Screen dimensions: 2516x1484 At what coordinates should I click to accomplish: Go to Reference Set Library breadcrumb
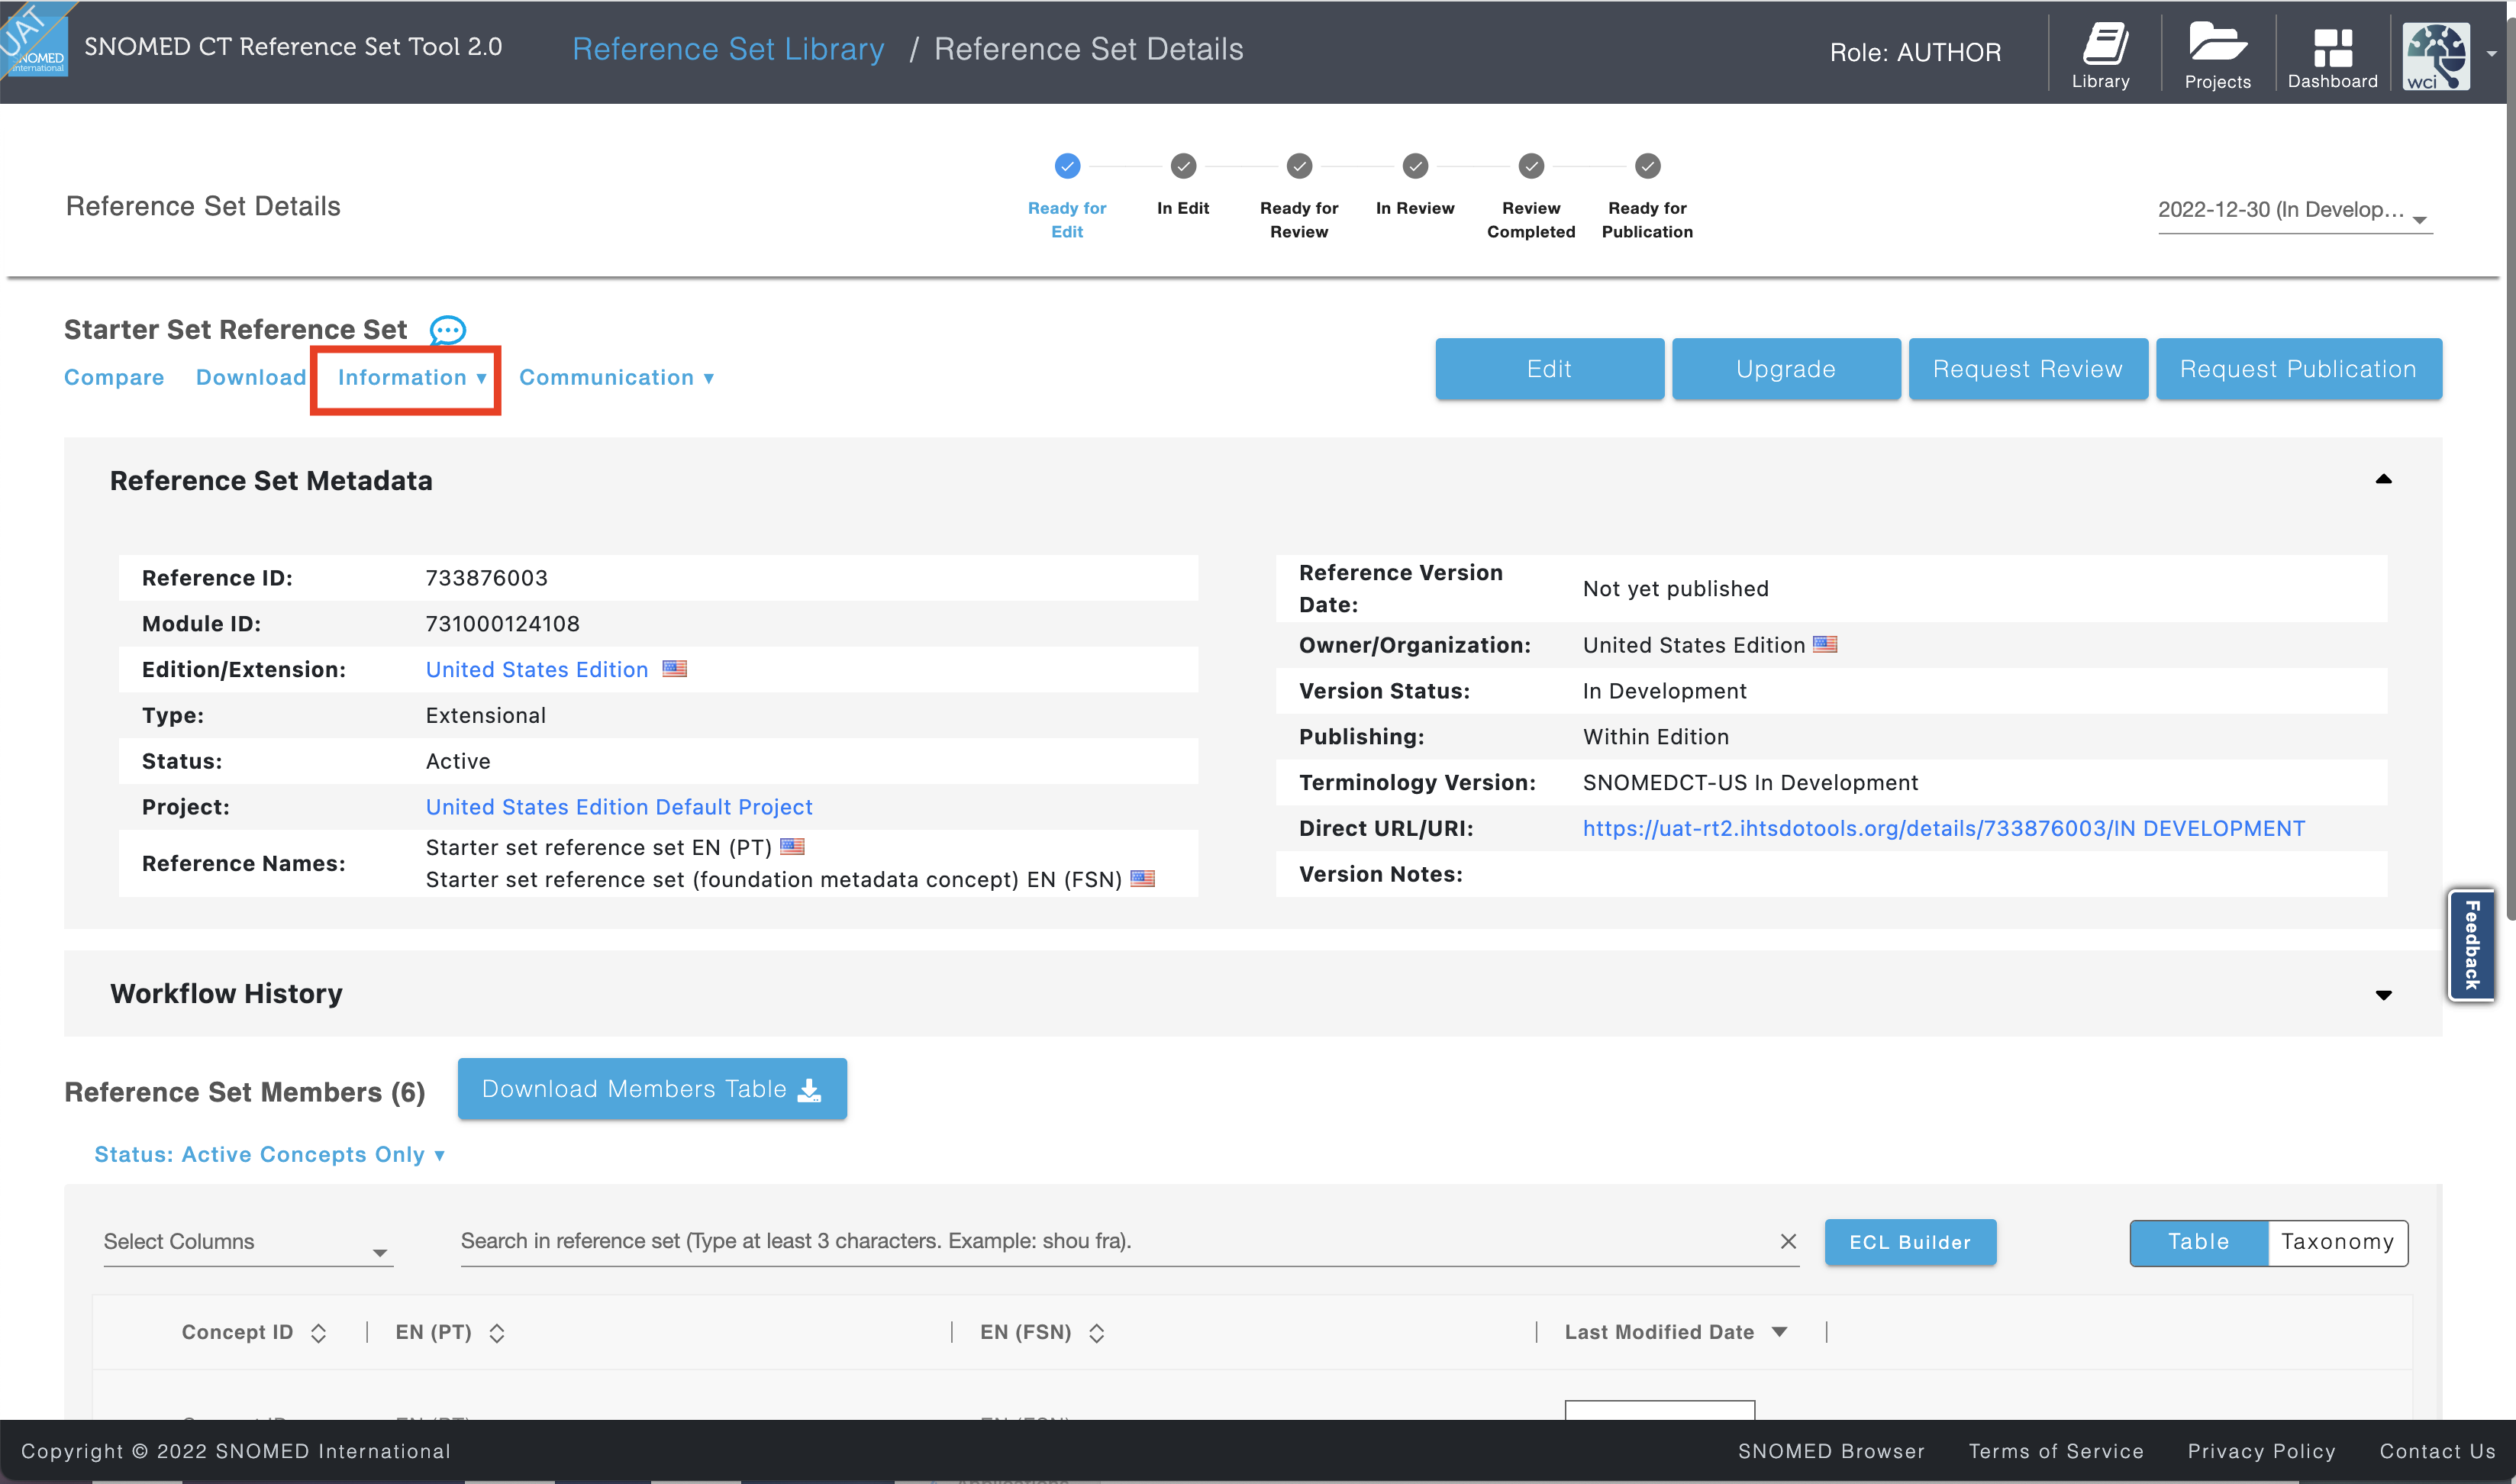728,49
